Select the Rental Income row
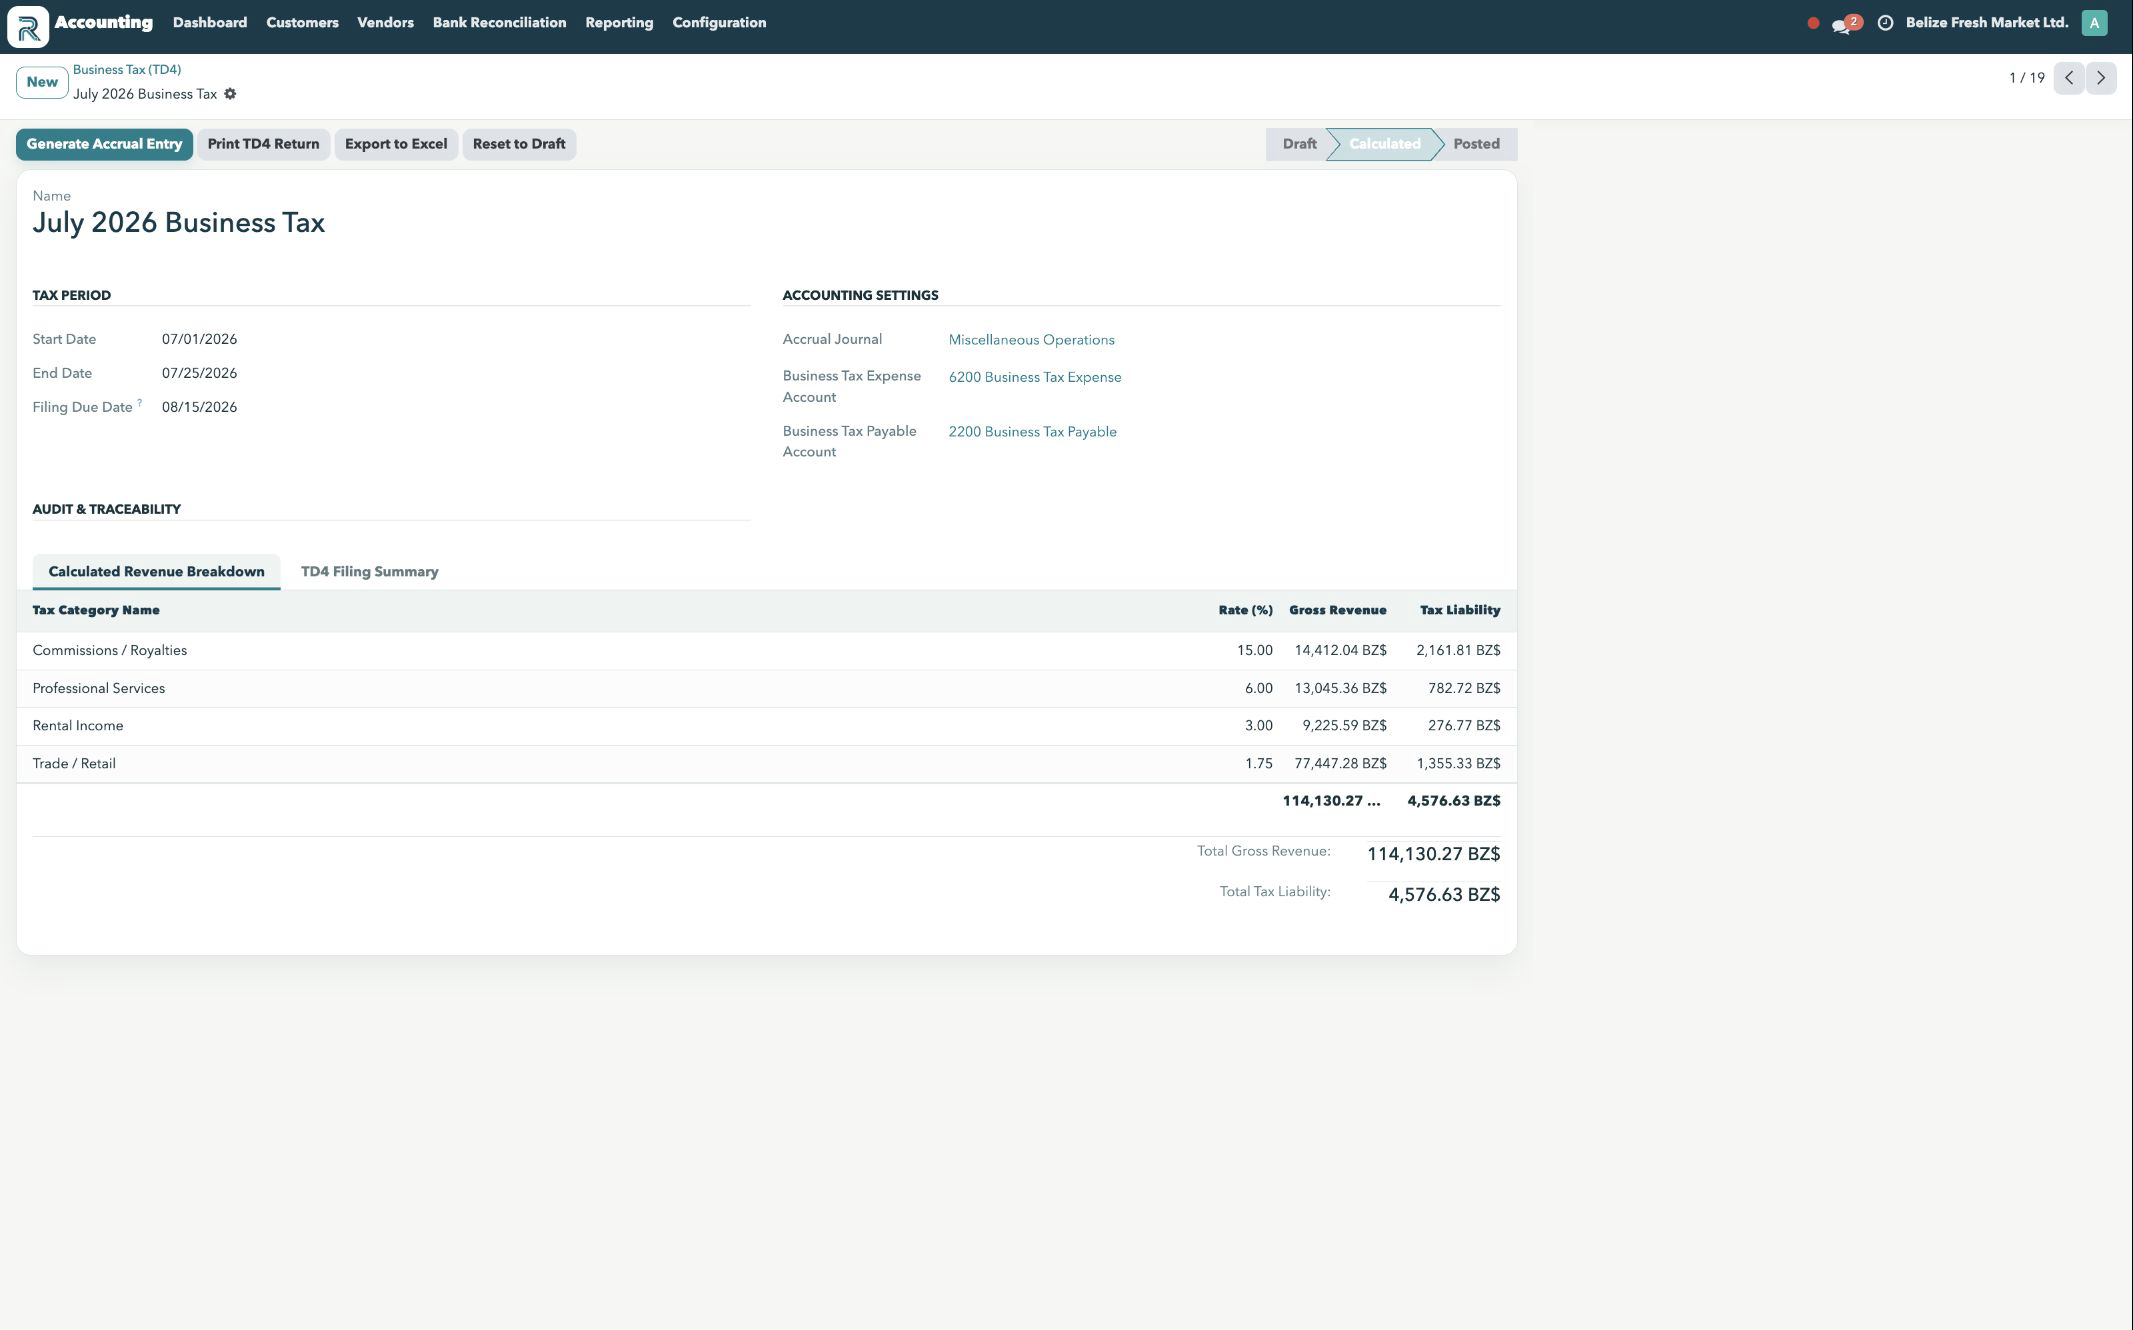 point(766,726)
